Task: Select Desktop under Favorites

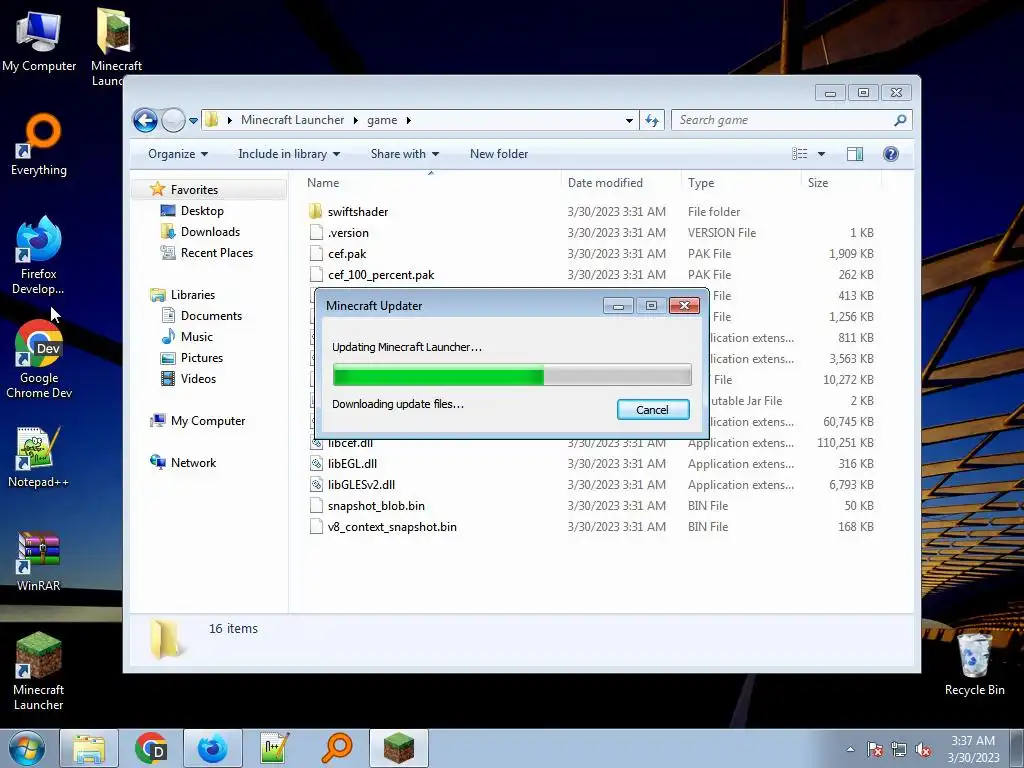Action: [x=202, y=211]
